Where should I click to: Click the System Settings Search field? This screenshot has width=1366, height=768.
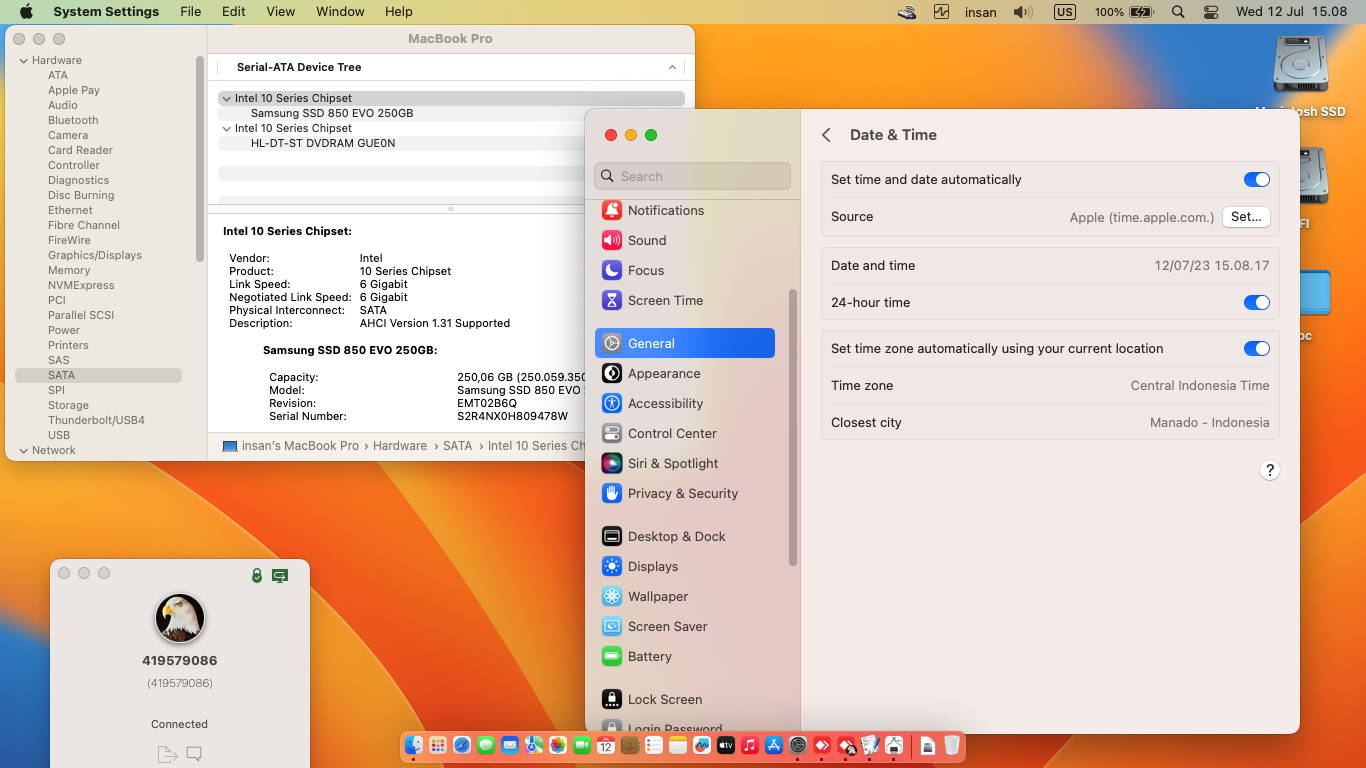692,176
